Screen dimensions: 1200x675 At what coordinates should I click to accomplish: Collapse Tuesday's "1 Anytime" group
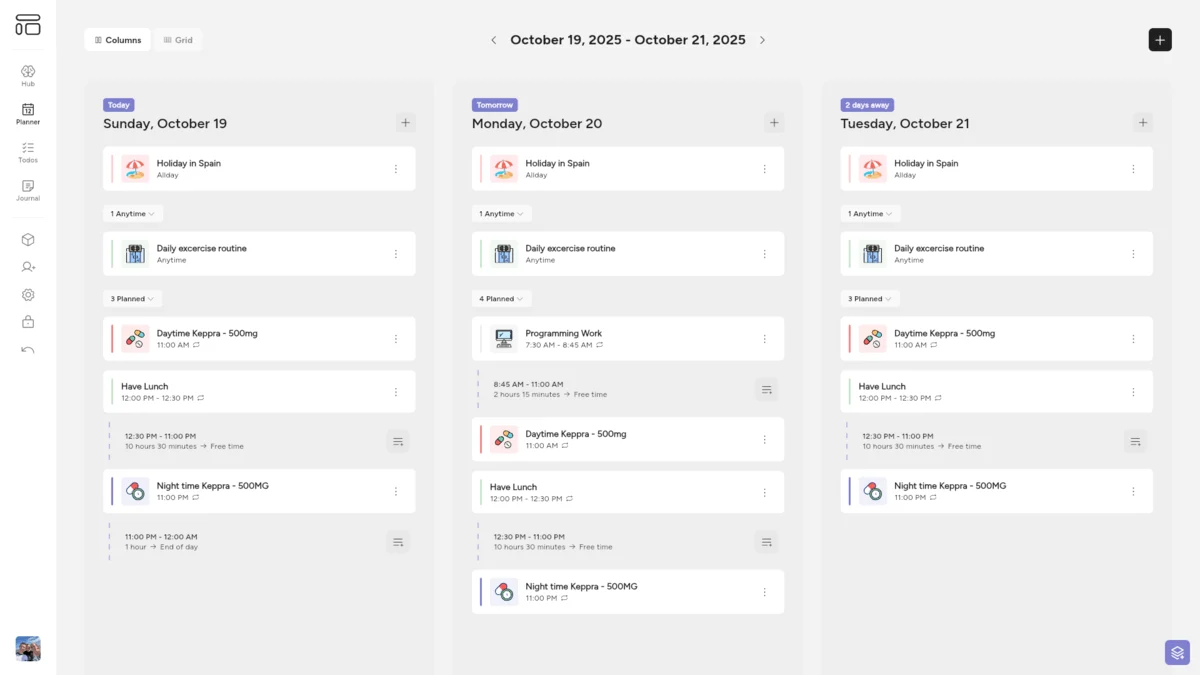[x=870, y=214]
